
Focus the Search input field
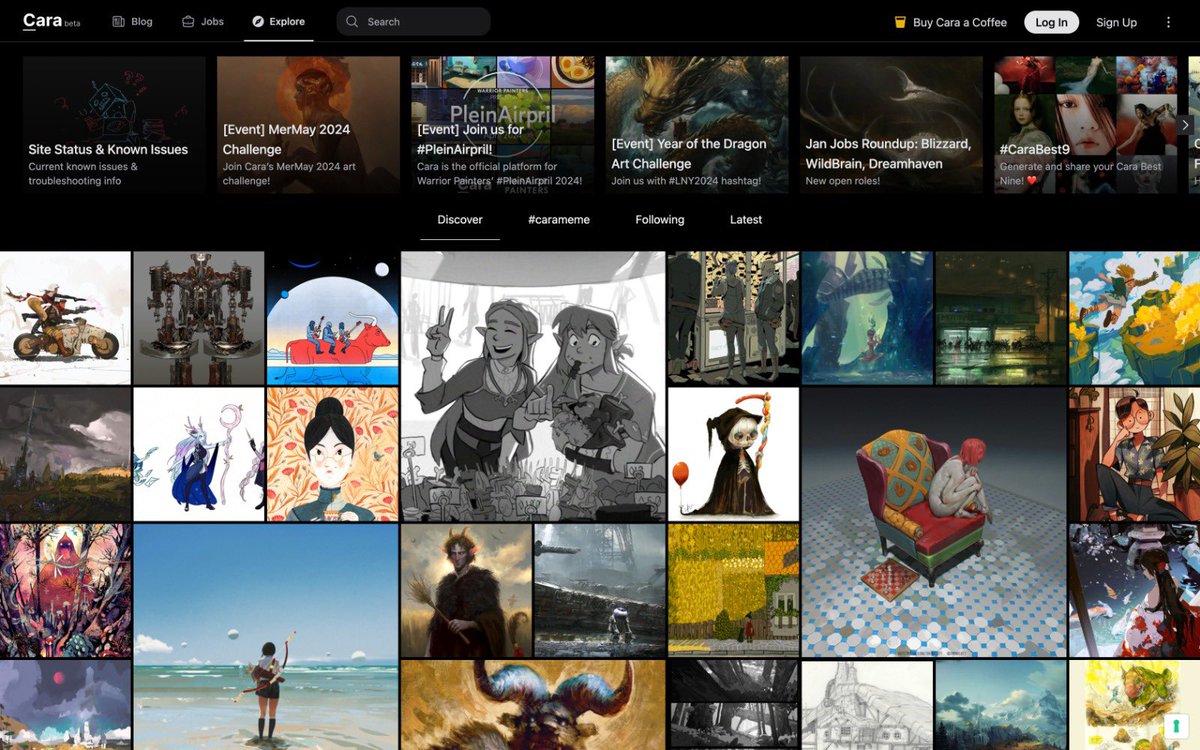(413, 21)
